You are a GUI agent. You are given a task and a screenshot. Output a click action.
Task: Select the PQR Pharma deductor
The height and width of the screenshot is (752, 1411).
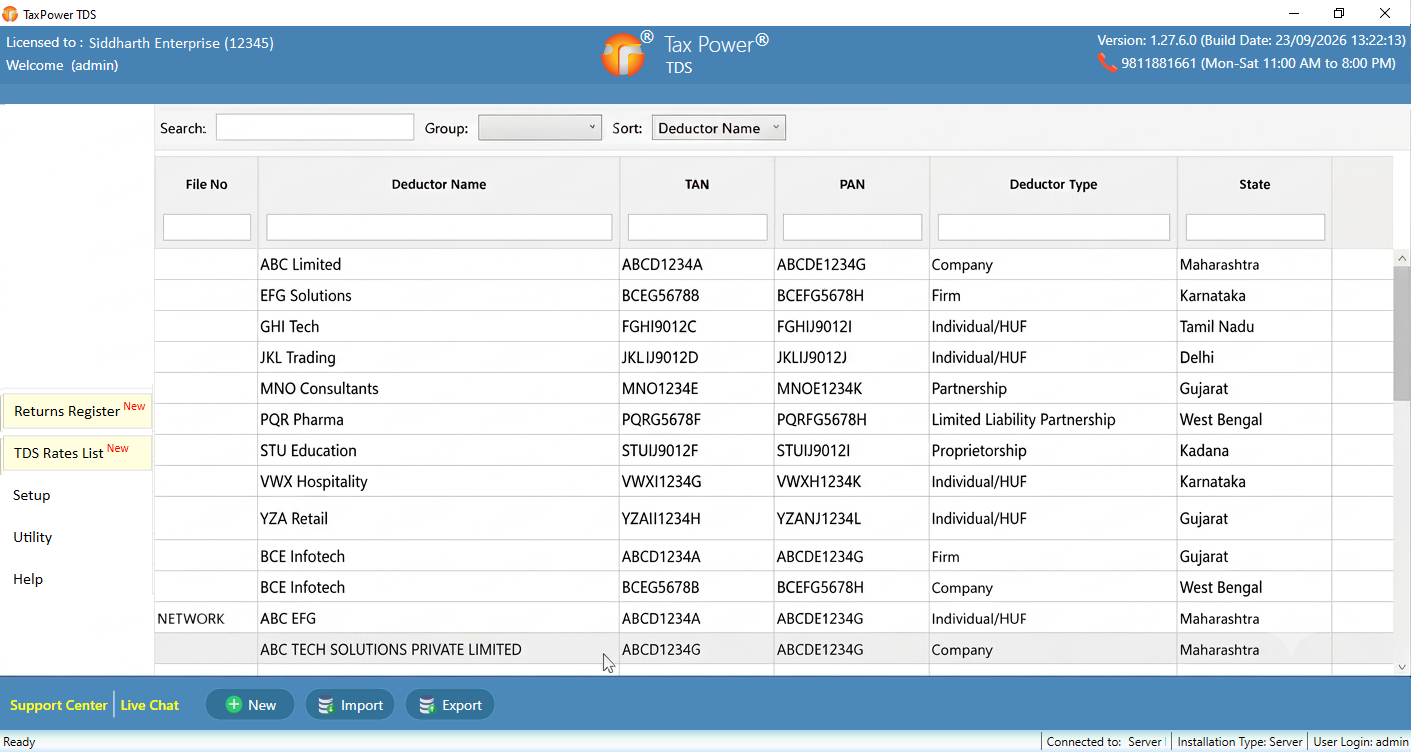pyautogui.click(x=773, y=419)
